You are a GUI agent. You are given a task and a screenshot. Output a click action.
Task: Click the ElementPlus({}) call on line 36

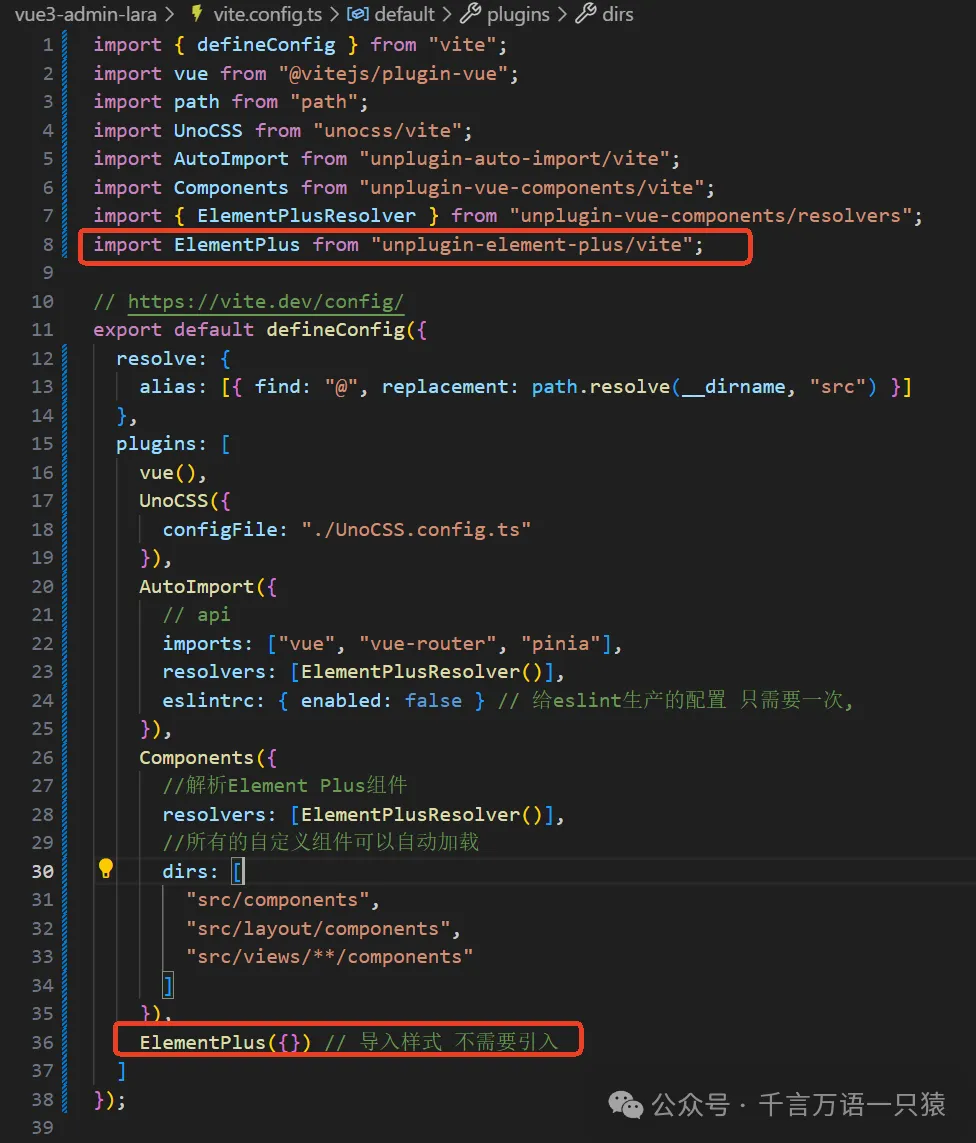click(x=225, y=1042)
